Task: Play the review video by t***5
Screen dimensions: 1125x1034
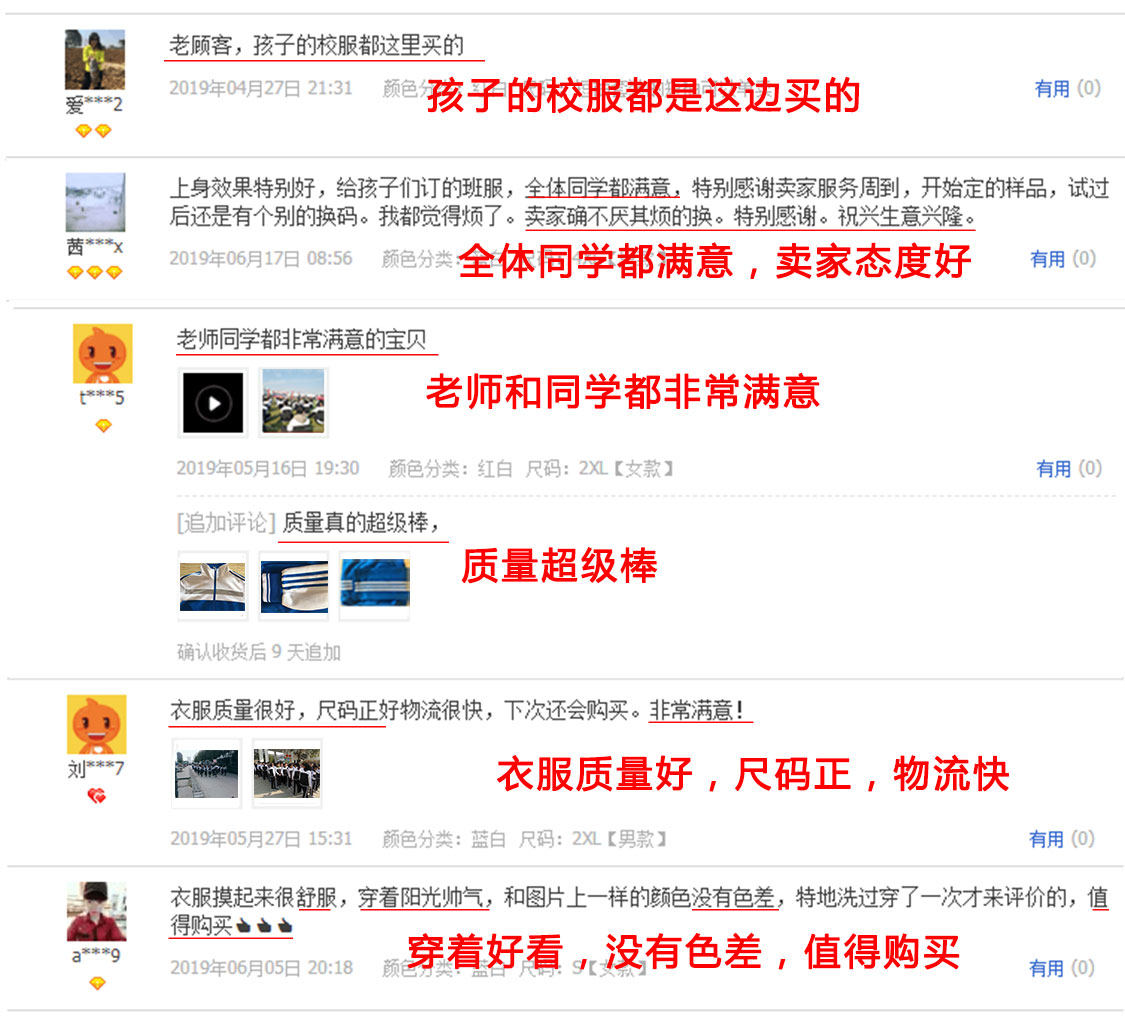Action: click(213, 403)
